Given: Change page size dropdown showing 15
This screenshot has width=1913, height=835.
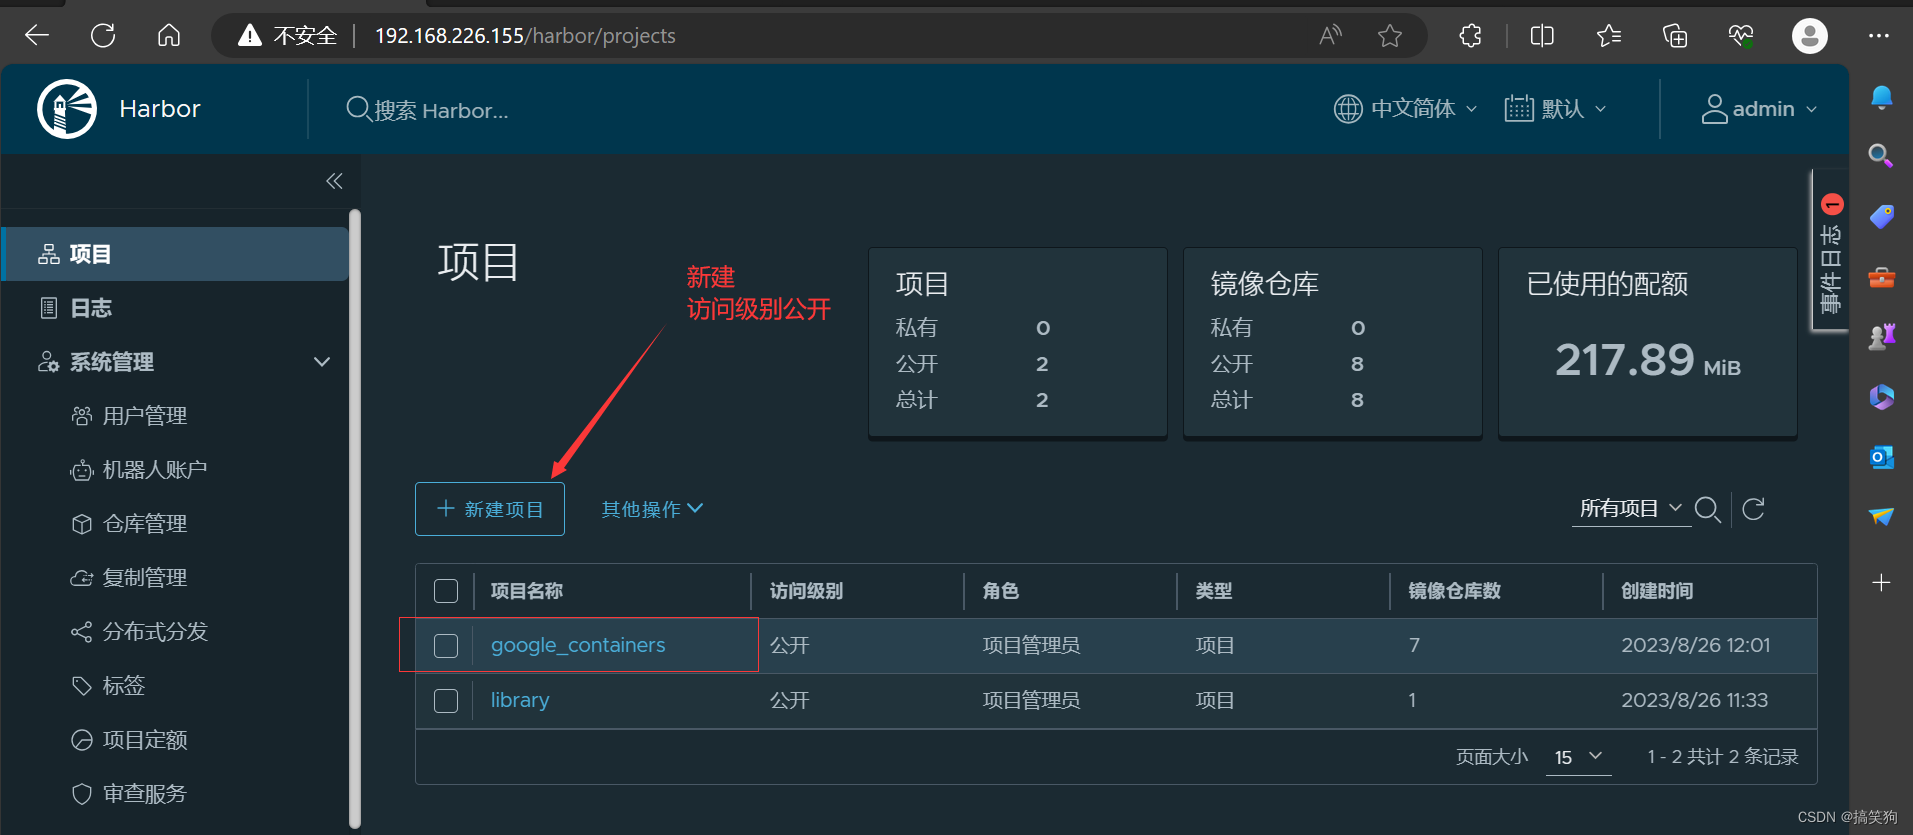Looking at the screenshot, I should click(1578, 757).
